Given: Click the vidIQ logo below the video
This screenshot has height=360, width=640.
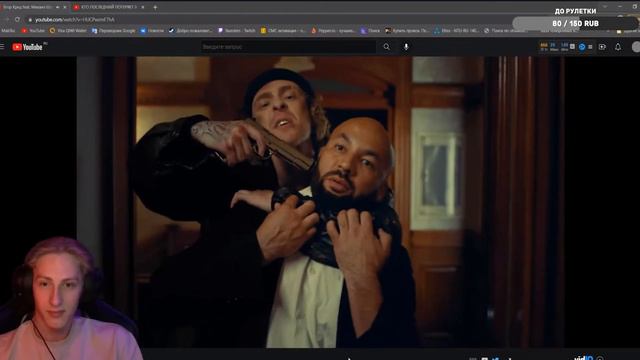Looking at the screenshot, I should [x=583, y=358].
